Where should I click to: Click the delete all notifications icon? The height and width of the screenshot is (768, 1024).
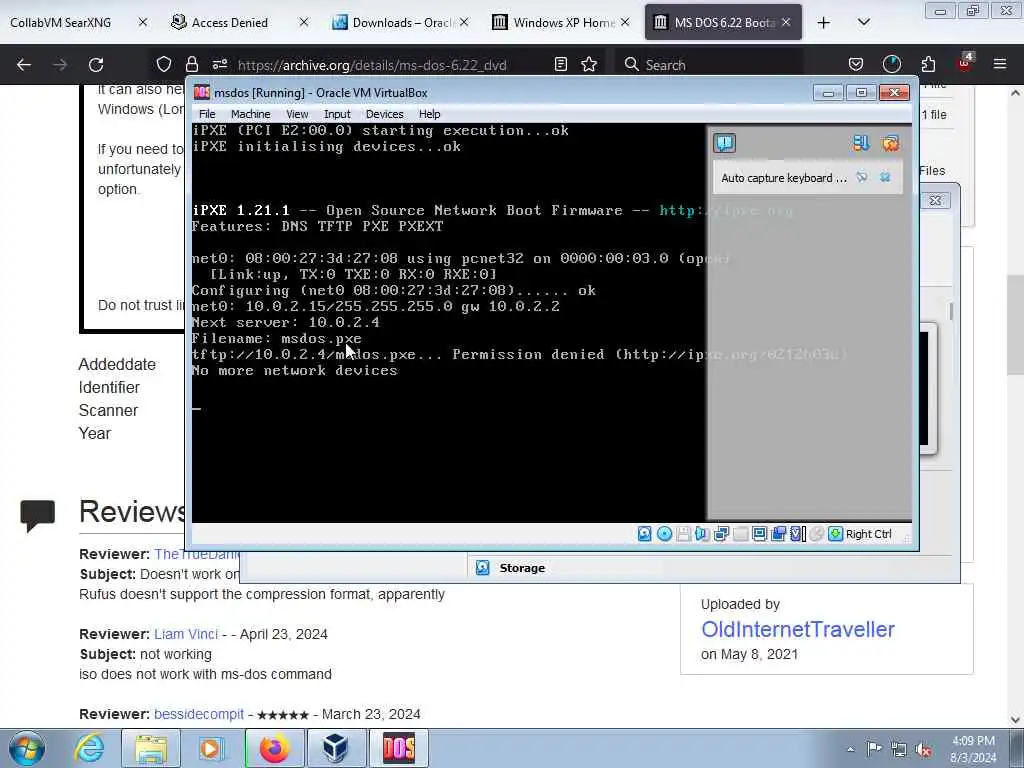[890, 142]
